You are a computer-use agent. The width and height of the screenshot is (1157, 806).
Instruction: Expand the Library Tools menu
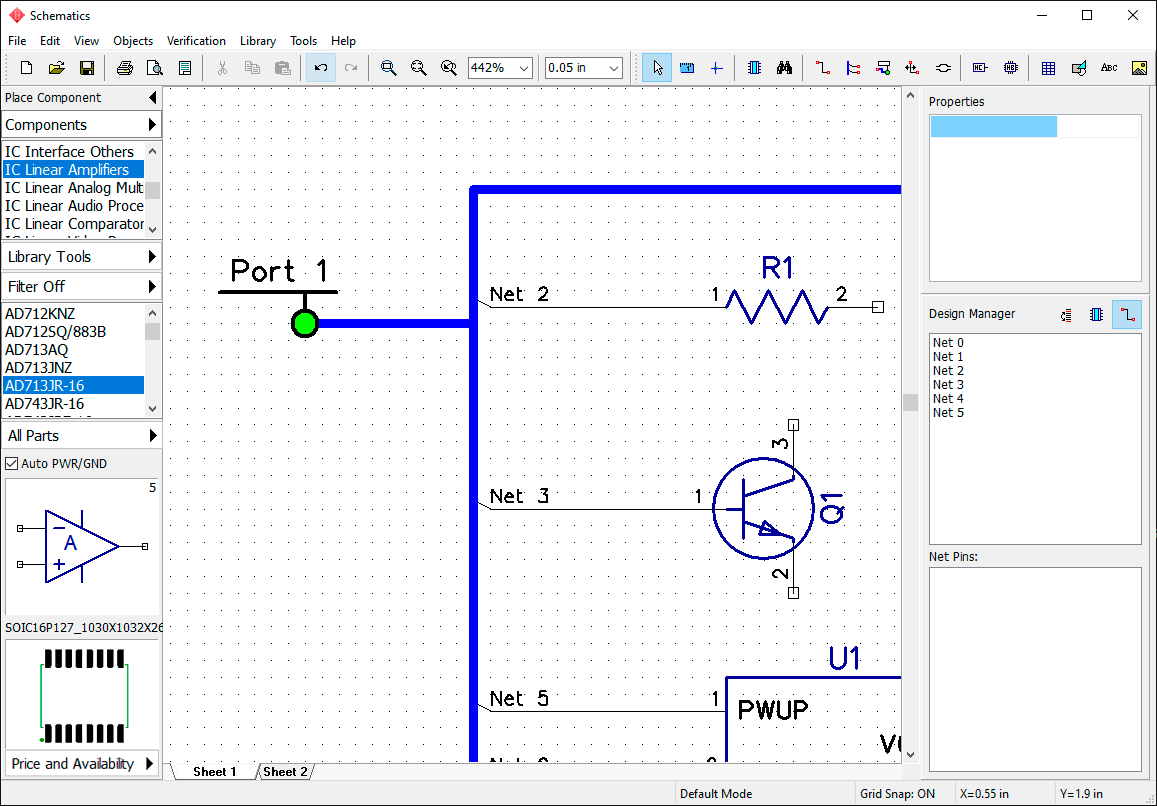tap(81, 257)
